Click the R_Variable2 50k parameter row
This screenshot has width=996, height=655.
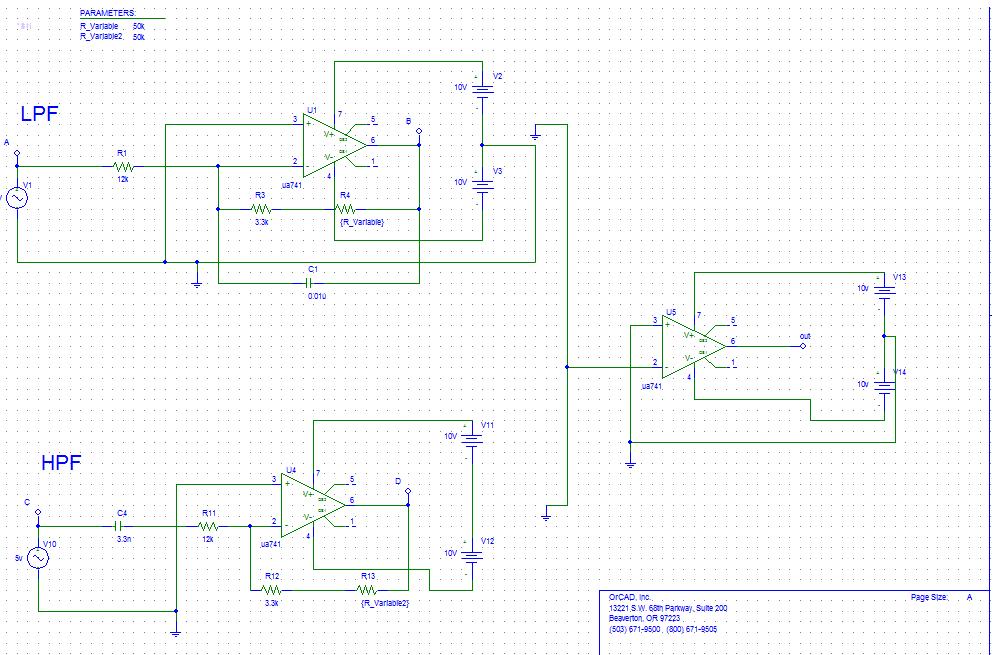pyautogui.click(x=112, y=37)
